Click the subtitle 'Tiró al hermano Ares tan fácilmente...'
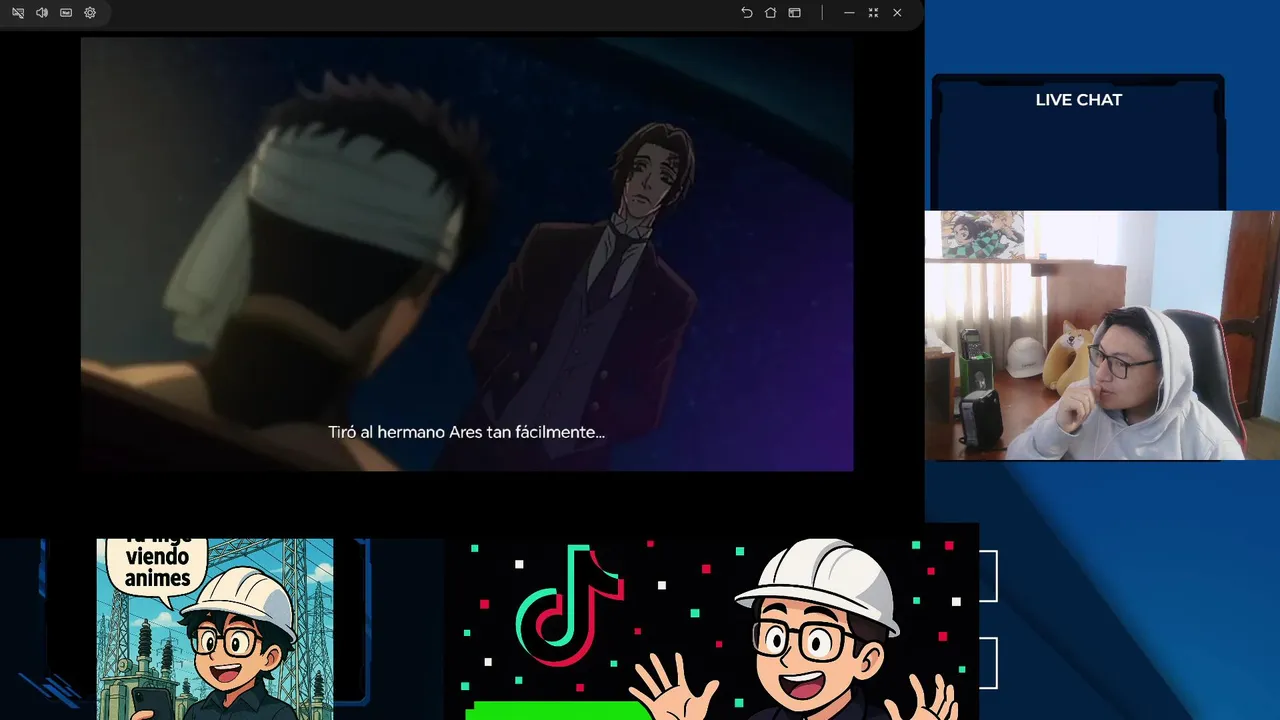This screenshot has height=720, width=1280. 467,433
